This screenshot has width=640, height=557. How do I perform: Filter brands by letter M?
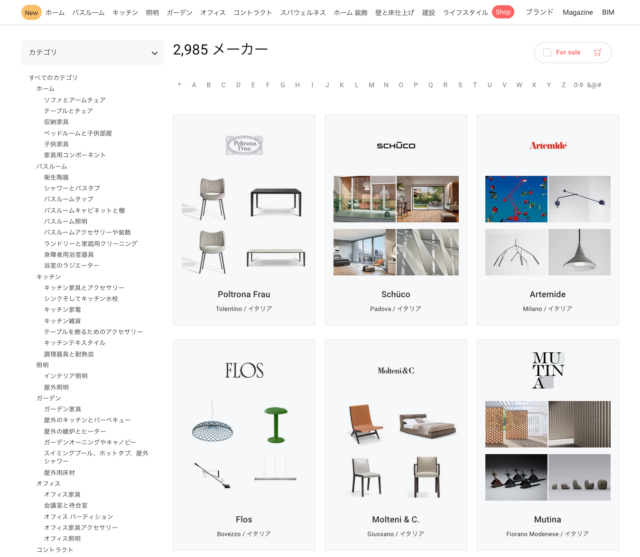click(371, 85)
